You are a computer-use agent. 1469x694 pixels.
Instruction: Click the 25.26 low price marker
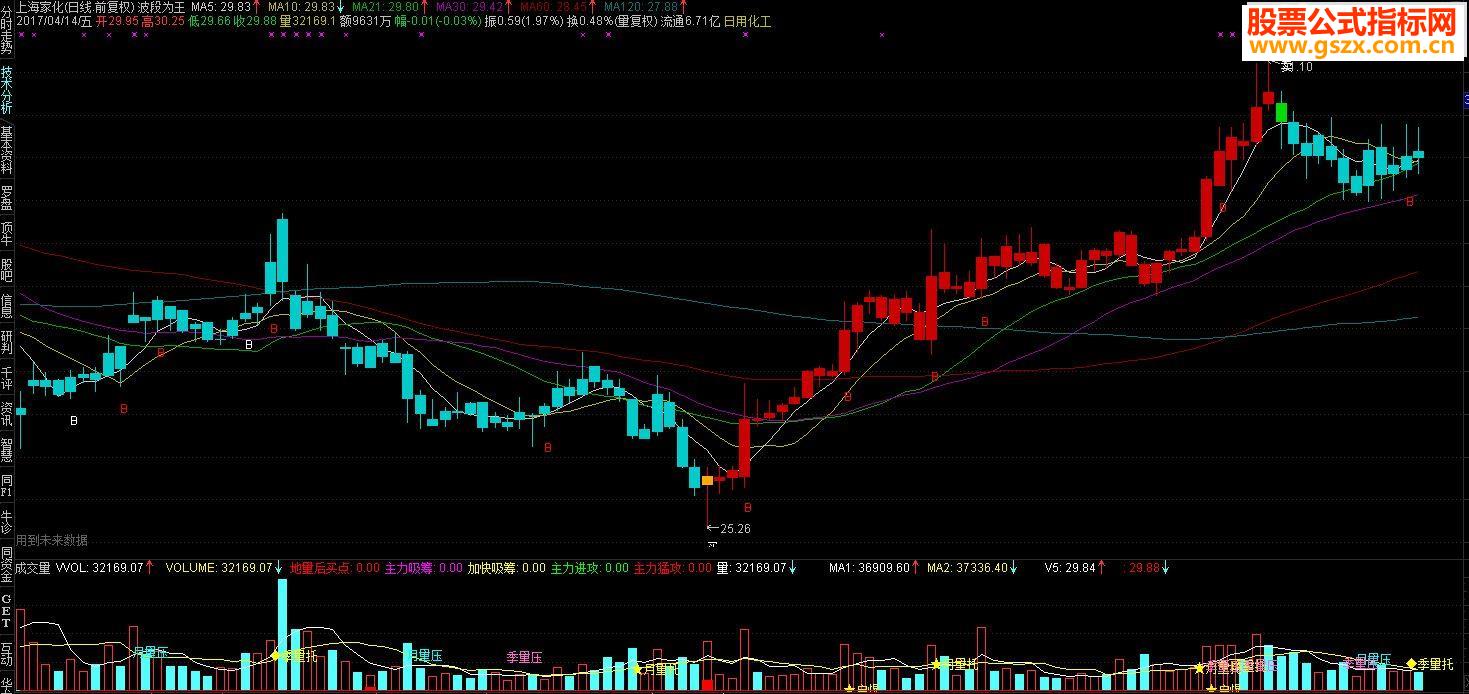728,528
